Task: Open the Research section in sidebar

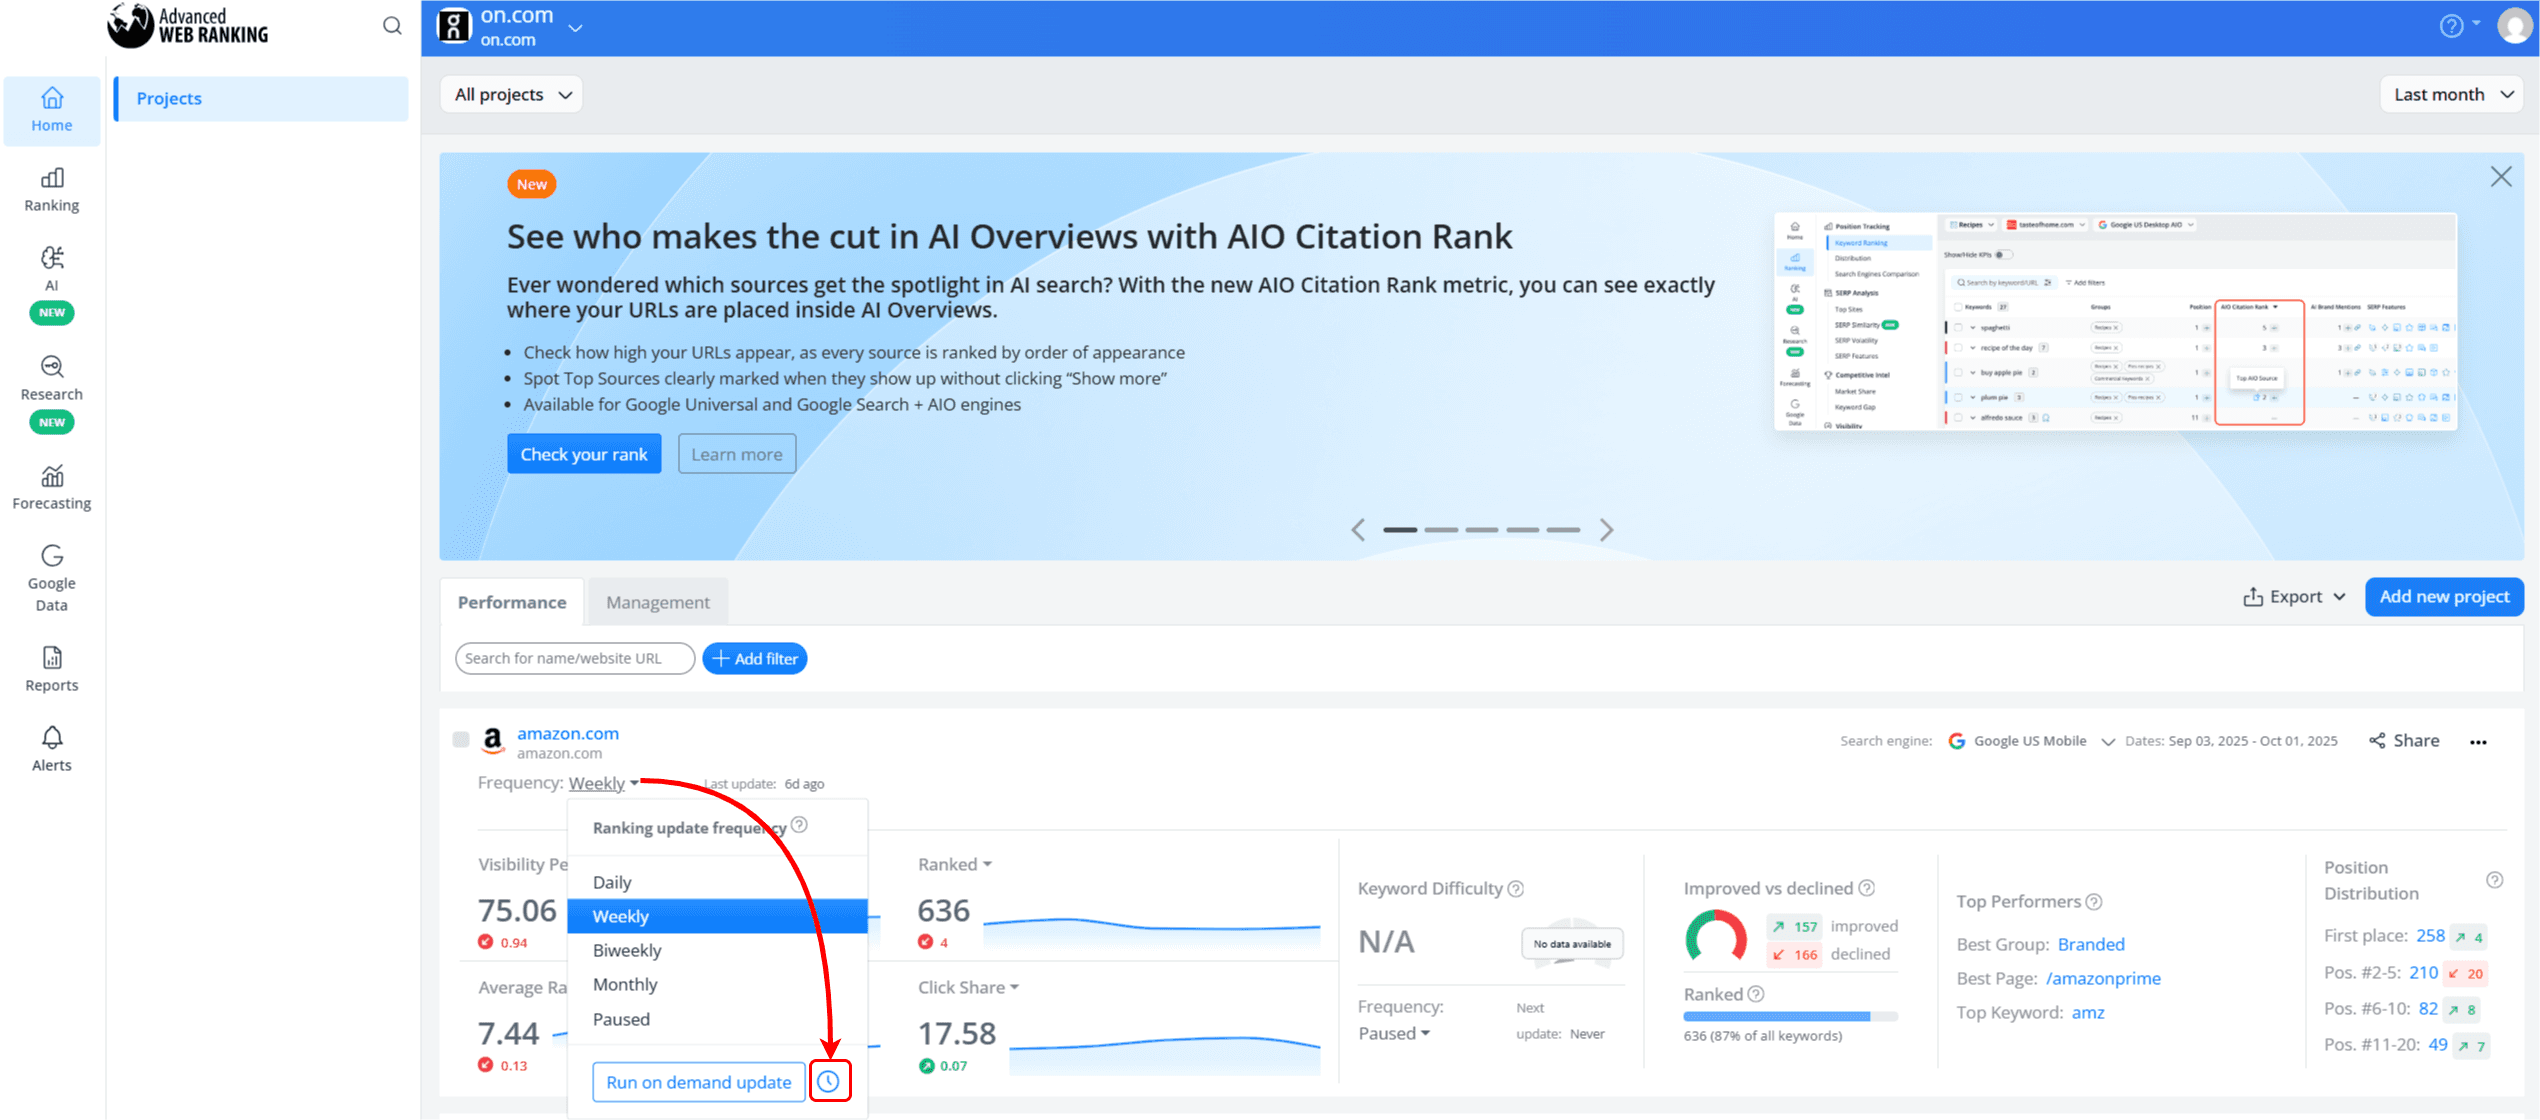Action: click(x=52, y=392)
